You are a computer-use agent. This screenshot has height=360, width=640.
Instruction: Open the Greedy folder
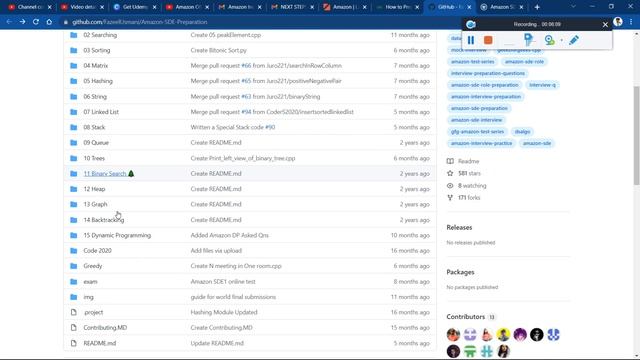point(93,266)
